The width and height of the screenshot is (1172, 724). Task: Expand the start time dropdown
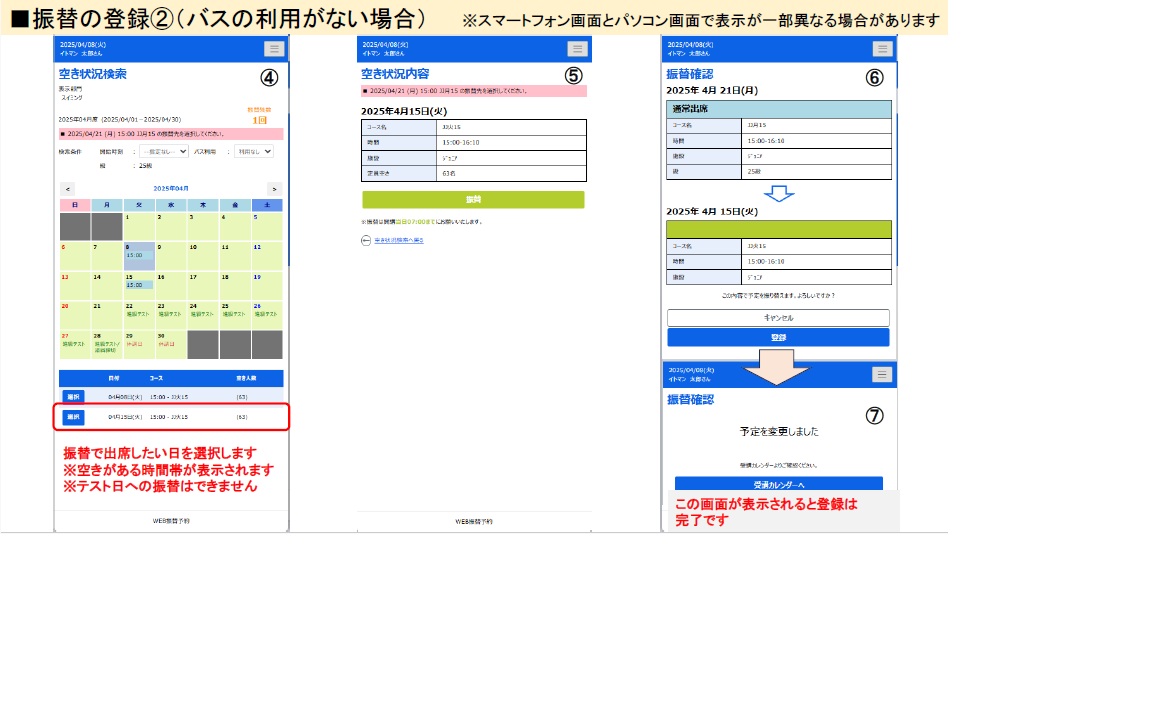(164, 151)
